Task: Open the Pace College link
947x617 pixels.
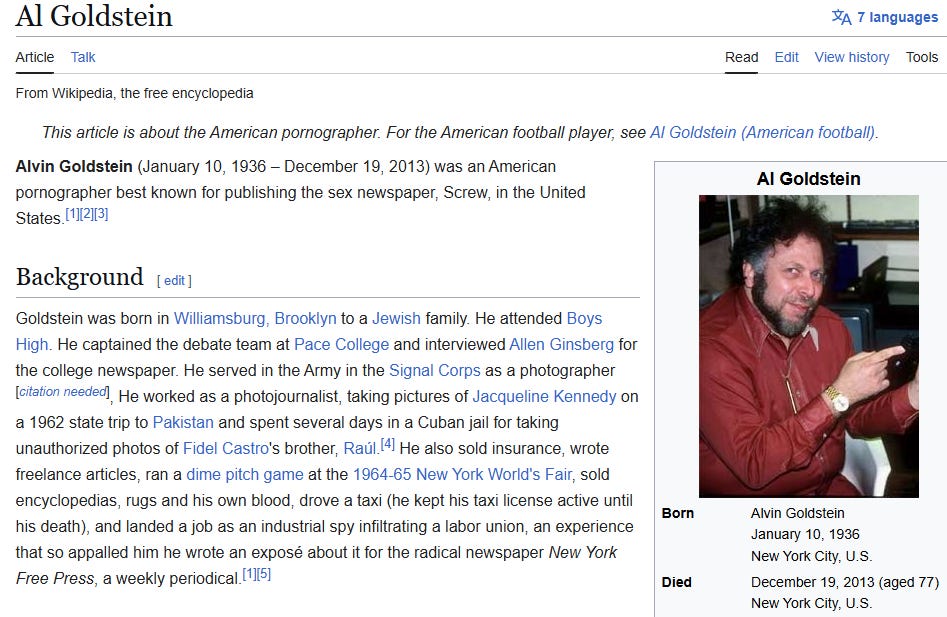Action: pos(341,344)
